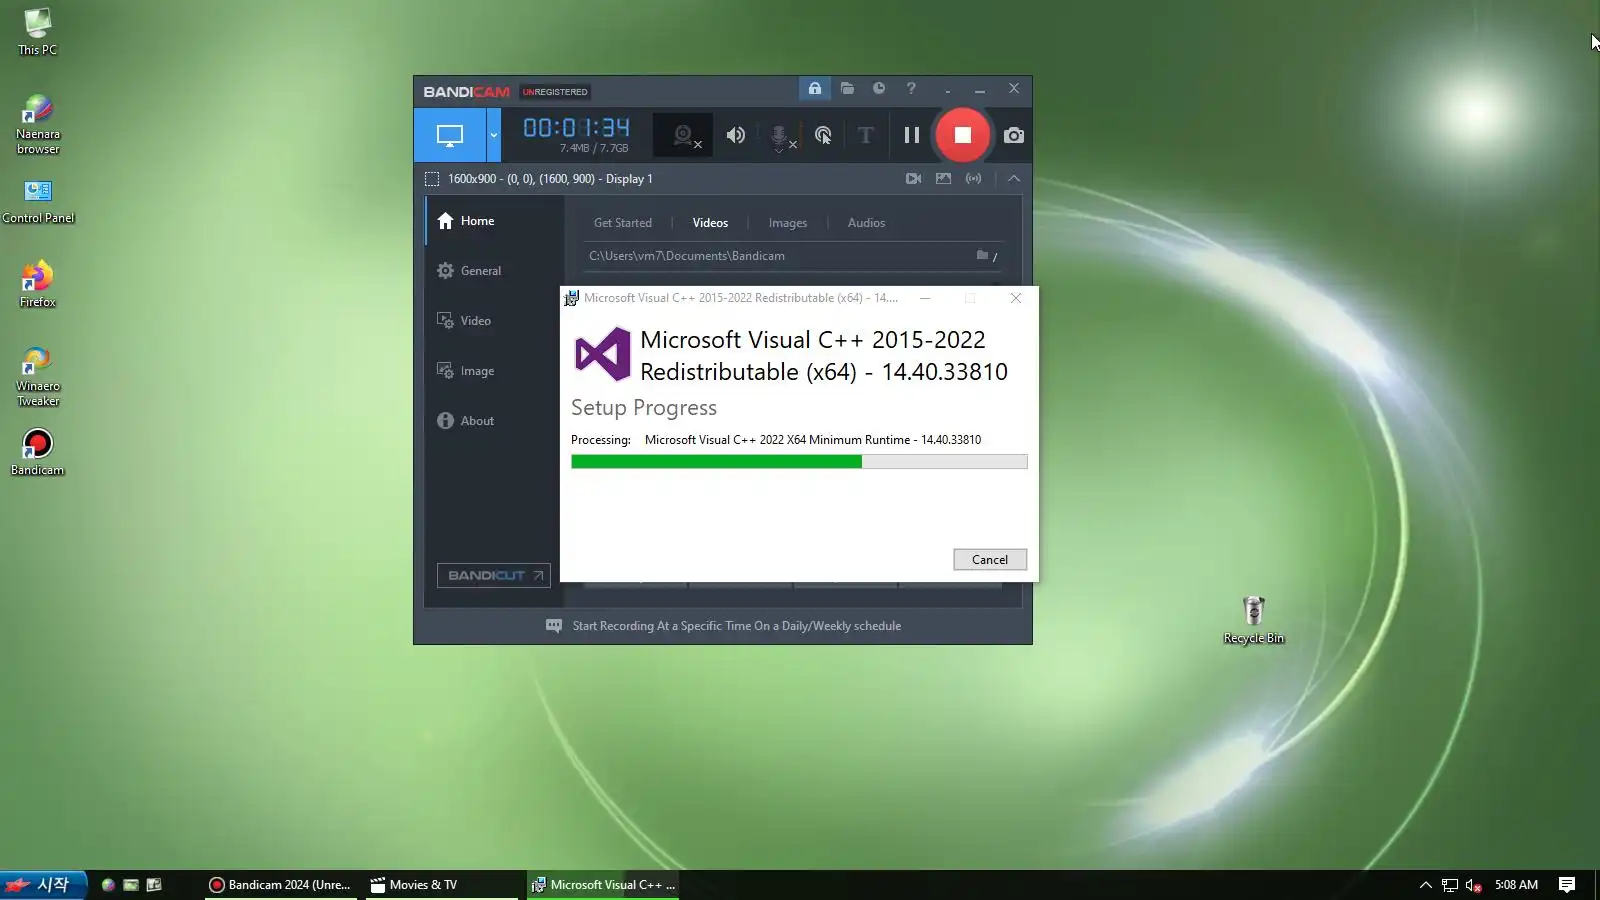Screen dimensions: 1600x900
Task: Expand the recording mode dropdown arrow
Action: coord(494,135)
